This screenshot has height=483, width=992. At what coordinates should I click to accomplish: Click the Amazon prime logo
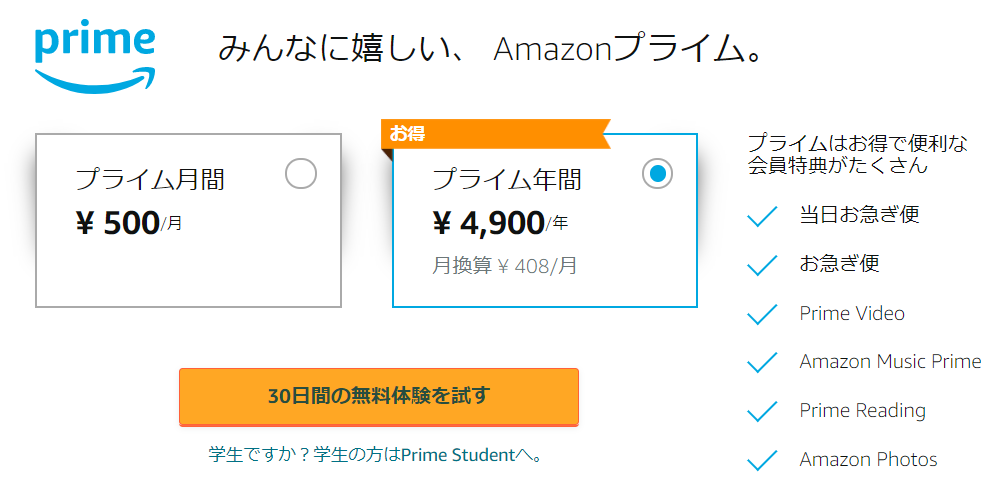tap(95, 56)
